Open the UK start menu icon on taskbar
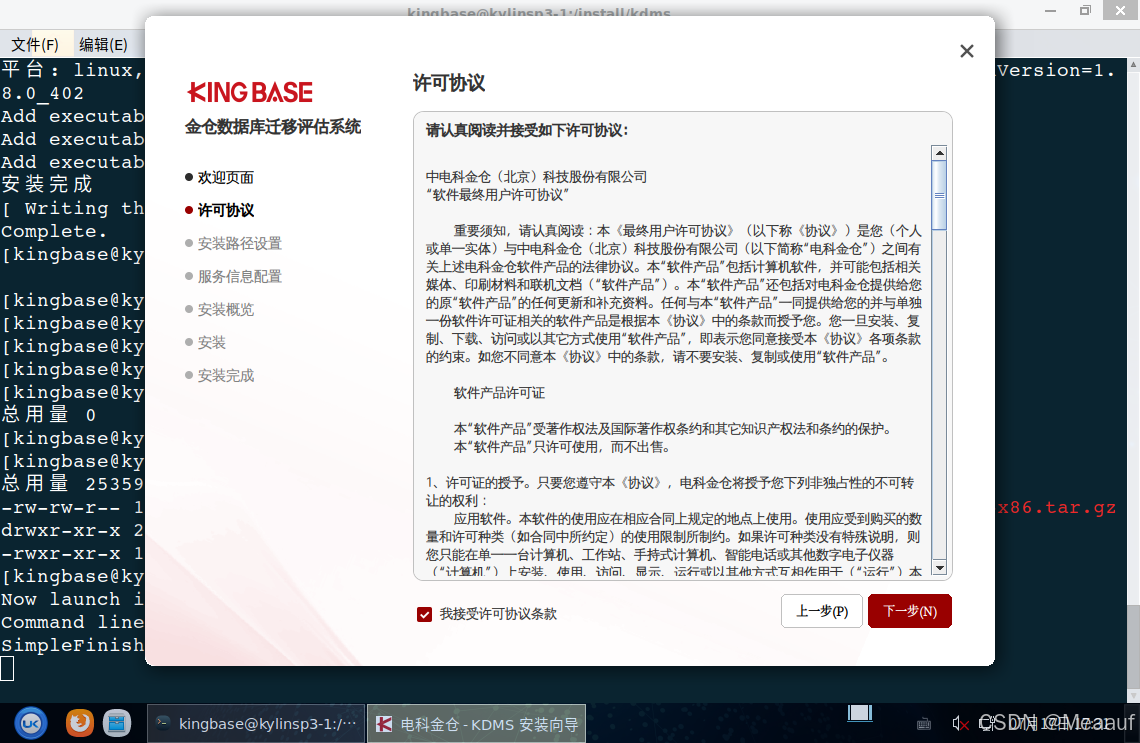This screenshot has height=743, width=1140. (31, 723)
